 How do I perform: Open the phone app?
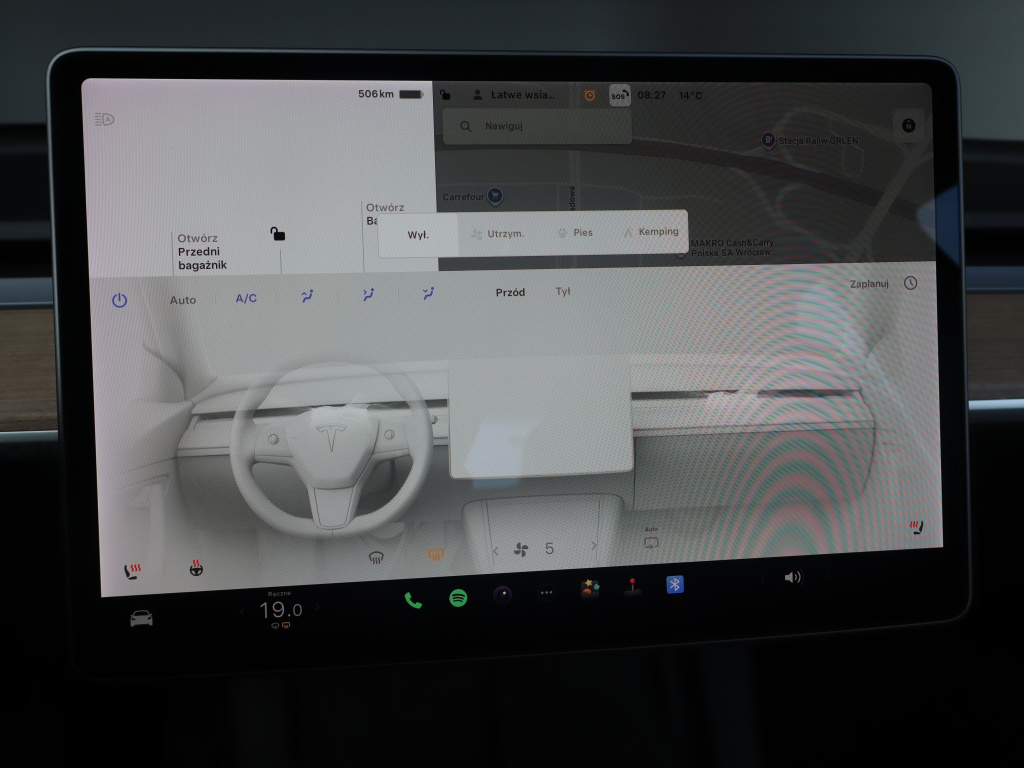tap(413, 600)
